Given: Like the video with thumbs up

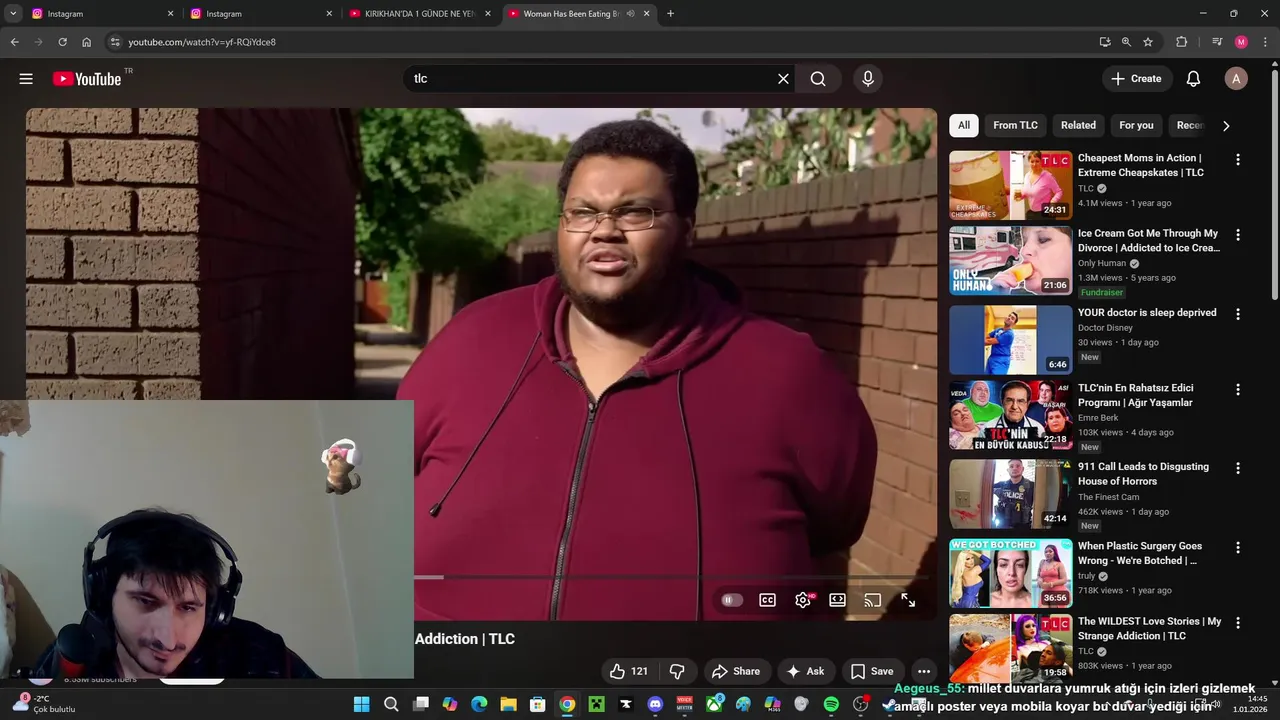Looking at the screenshot, I should 629,671.
